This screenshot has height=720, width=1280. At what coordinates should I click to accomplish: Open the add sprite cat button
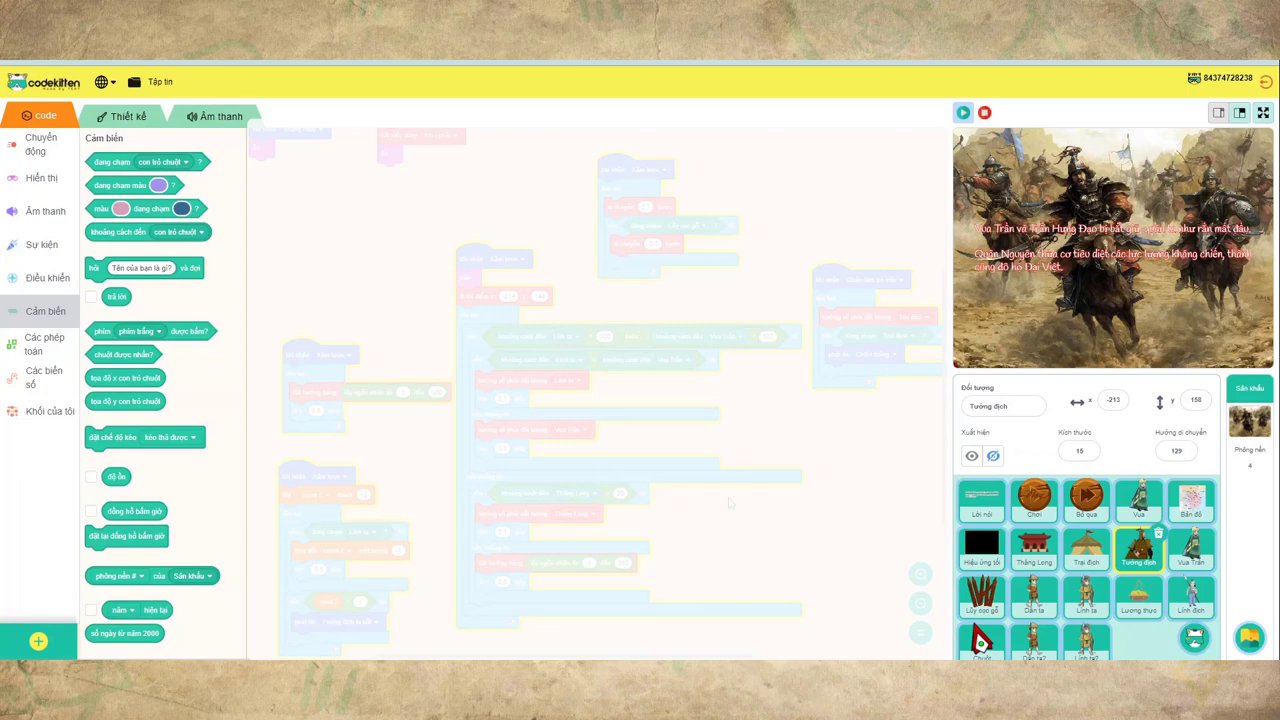[1194, 638]
